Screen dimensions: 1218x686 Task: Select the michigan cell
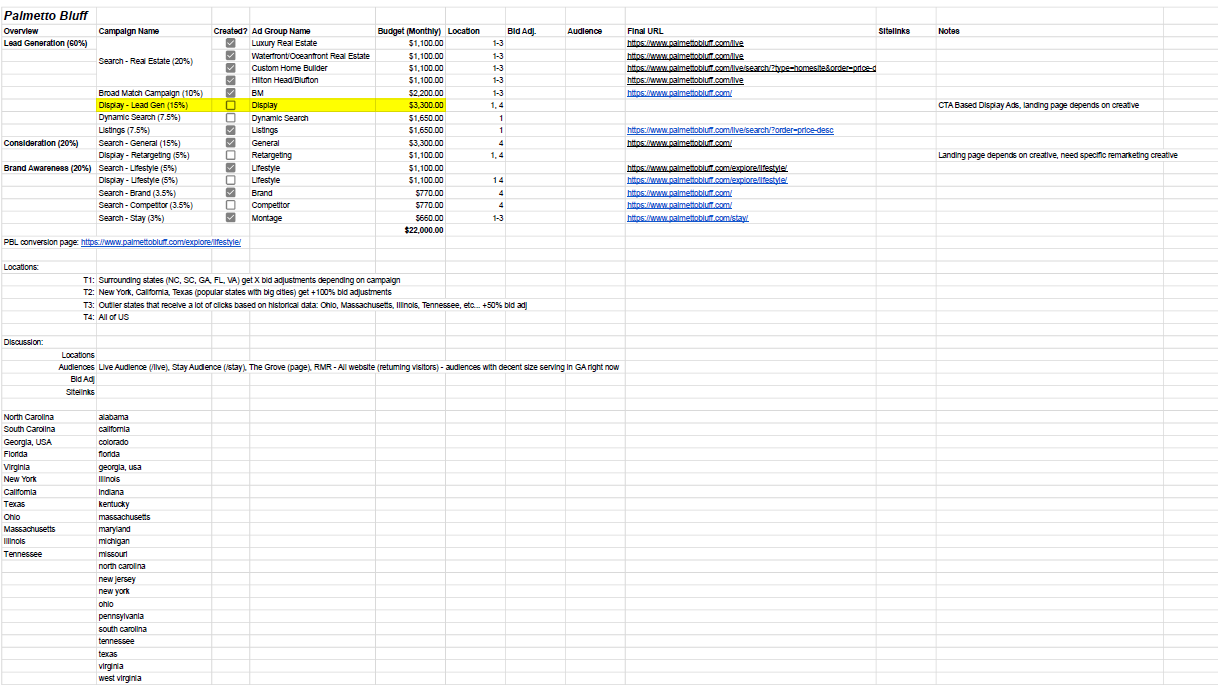click(154, 541)
